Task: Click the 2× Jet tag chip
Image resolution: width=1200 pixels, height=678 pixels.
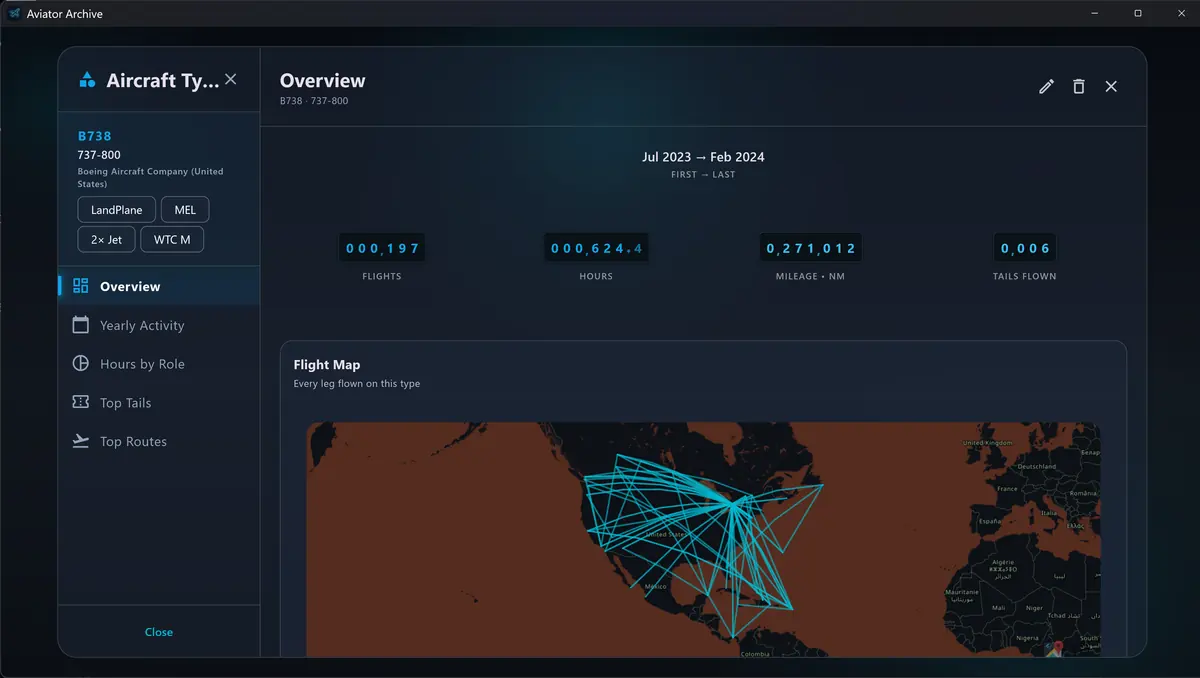Action: (x=106, y=240)
